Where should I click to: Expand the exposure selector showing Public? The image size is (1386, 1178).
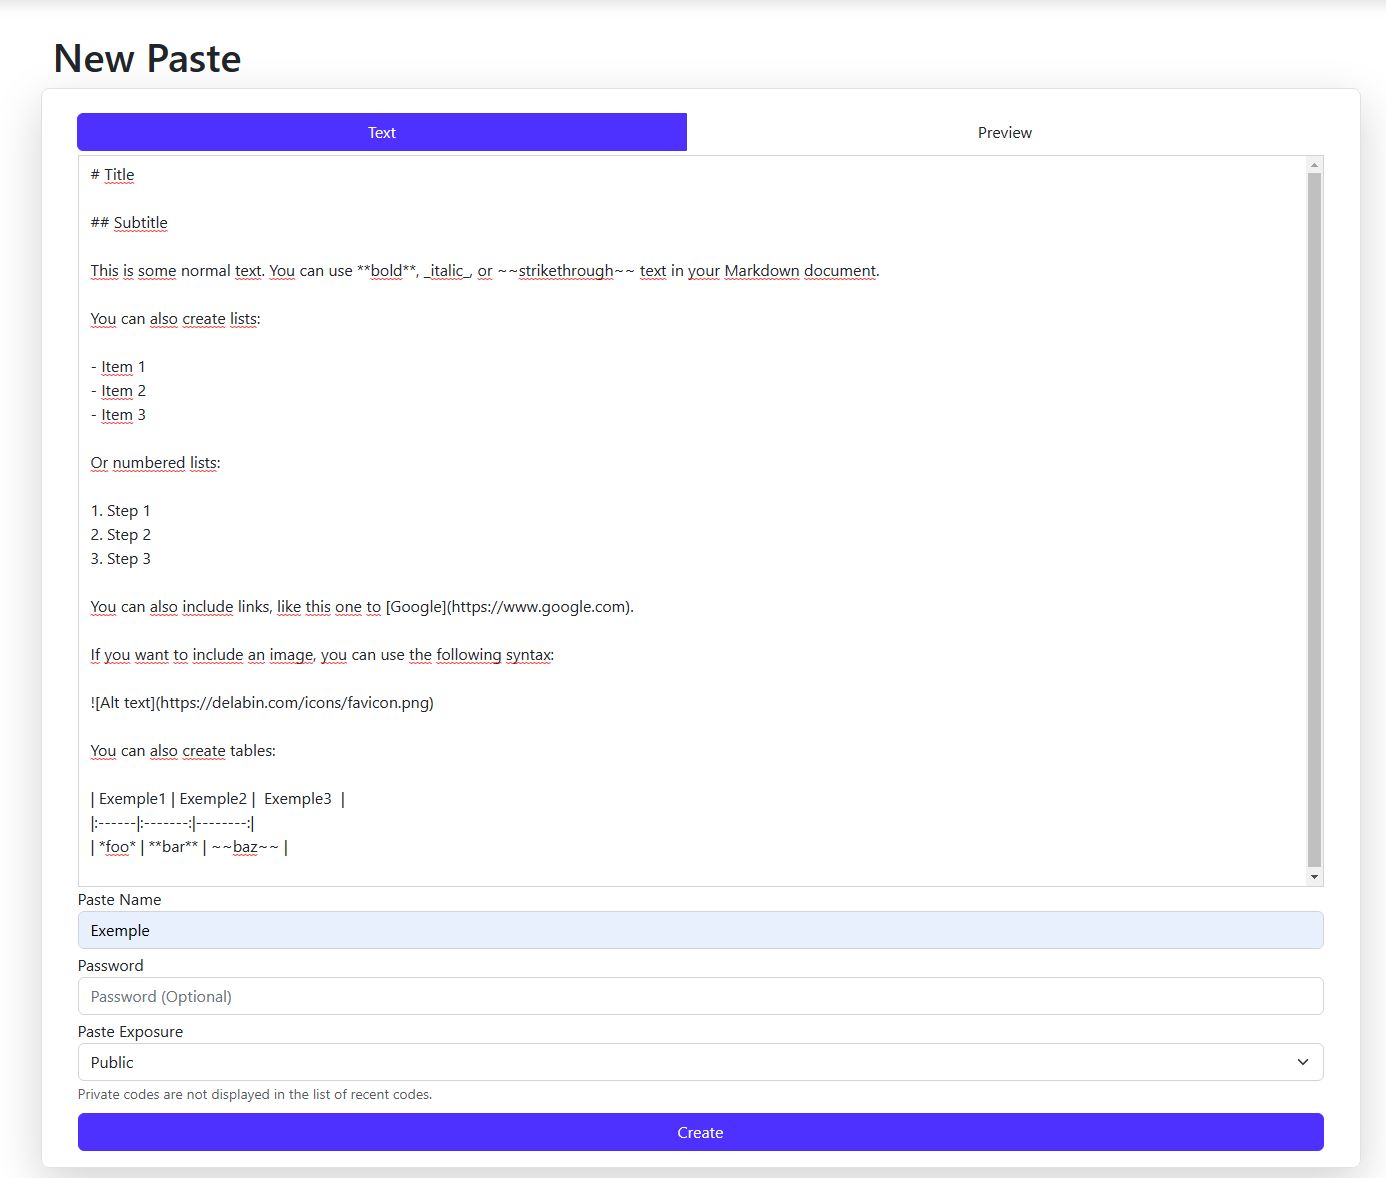[x=700, y=1061]
